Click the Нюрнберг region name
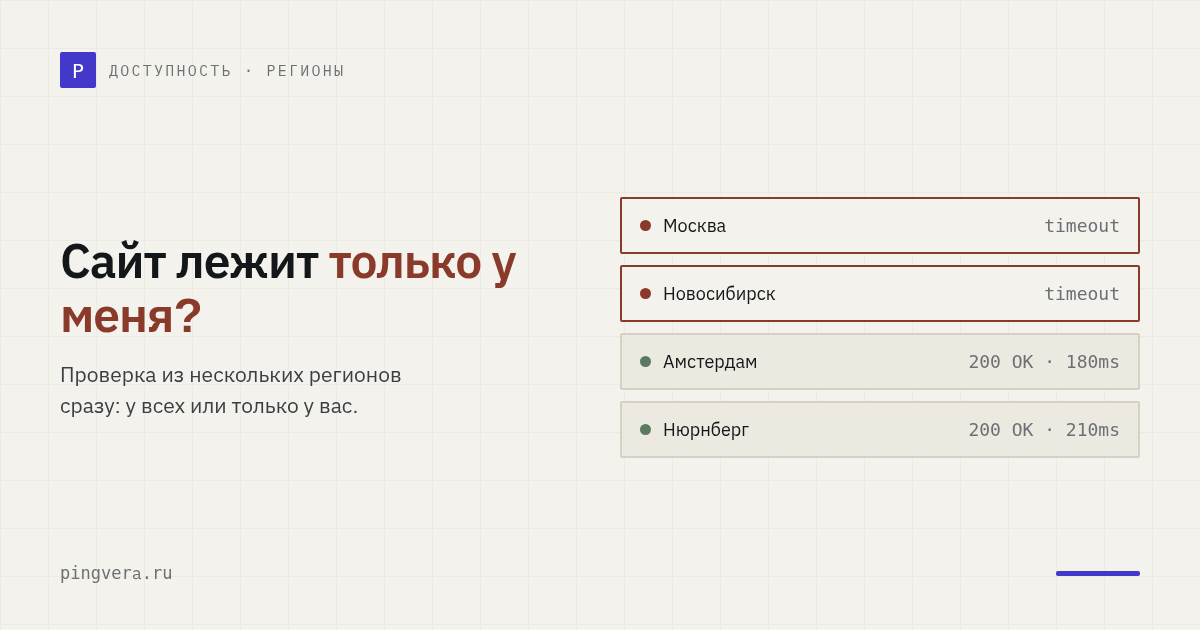Viewport: 1200px width, 630px height. 706,430
